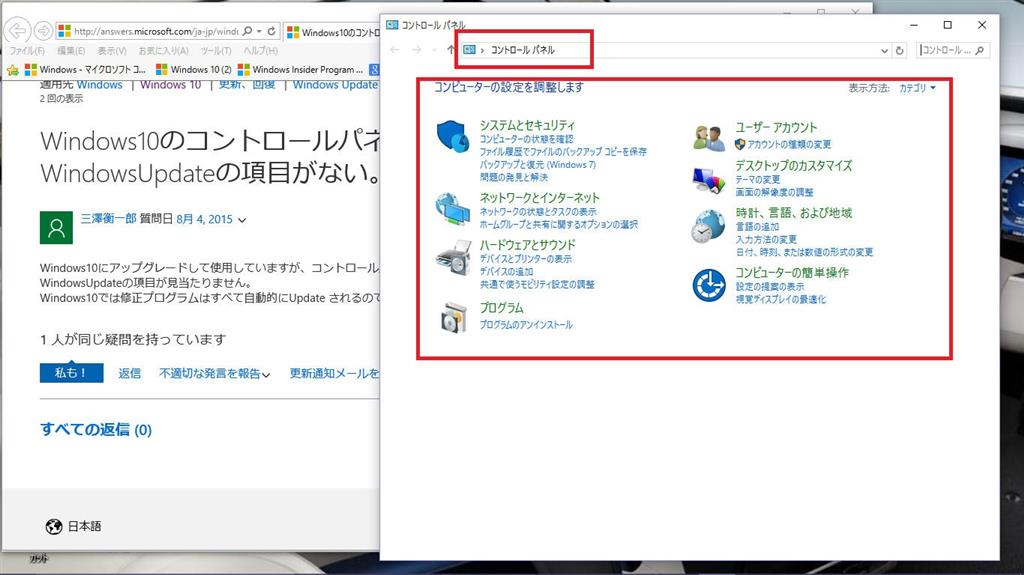
Task: Open browser 編集(E) menu
Action: (71, 50)
